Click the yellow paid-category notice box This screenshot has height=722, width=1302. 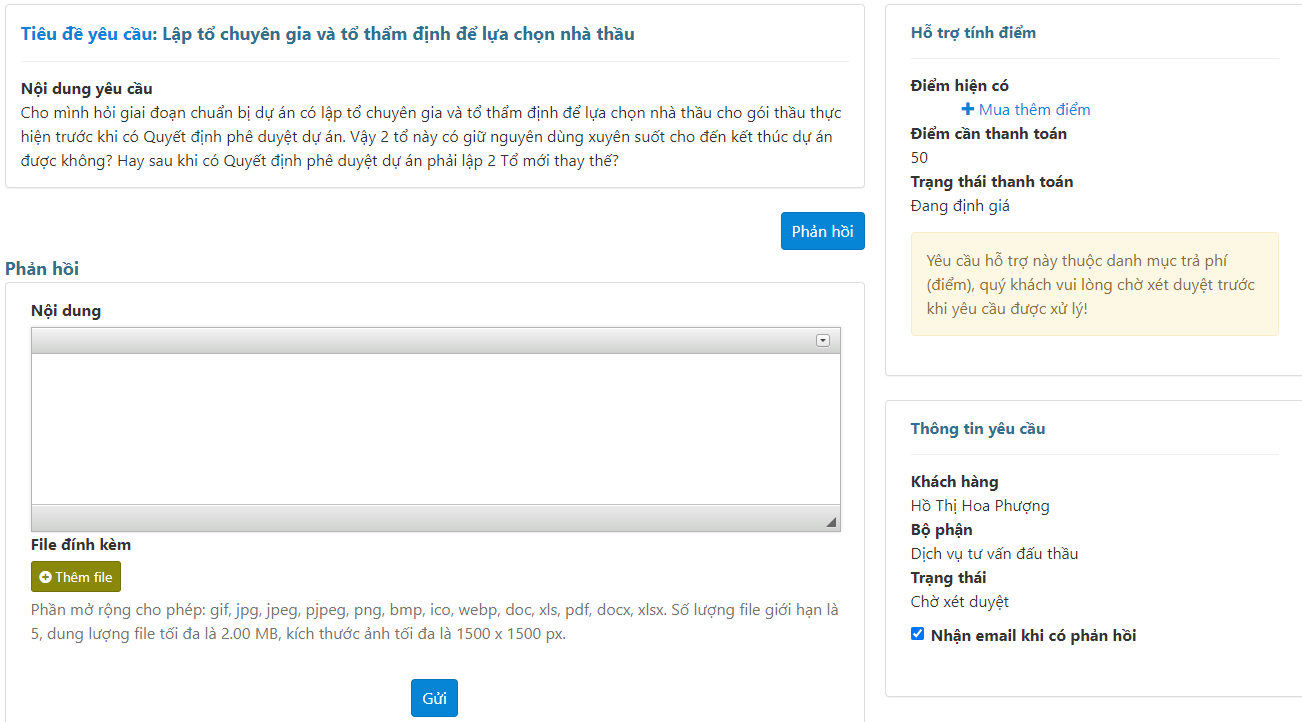(1095, 284)
